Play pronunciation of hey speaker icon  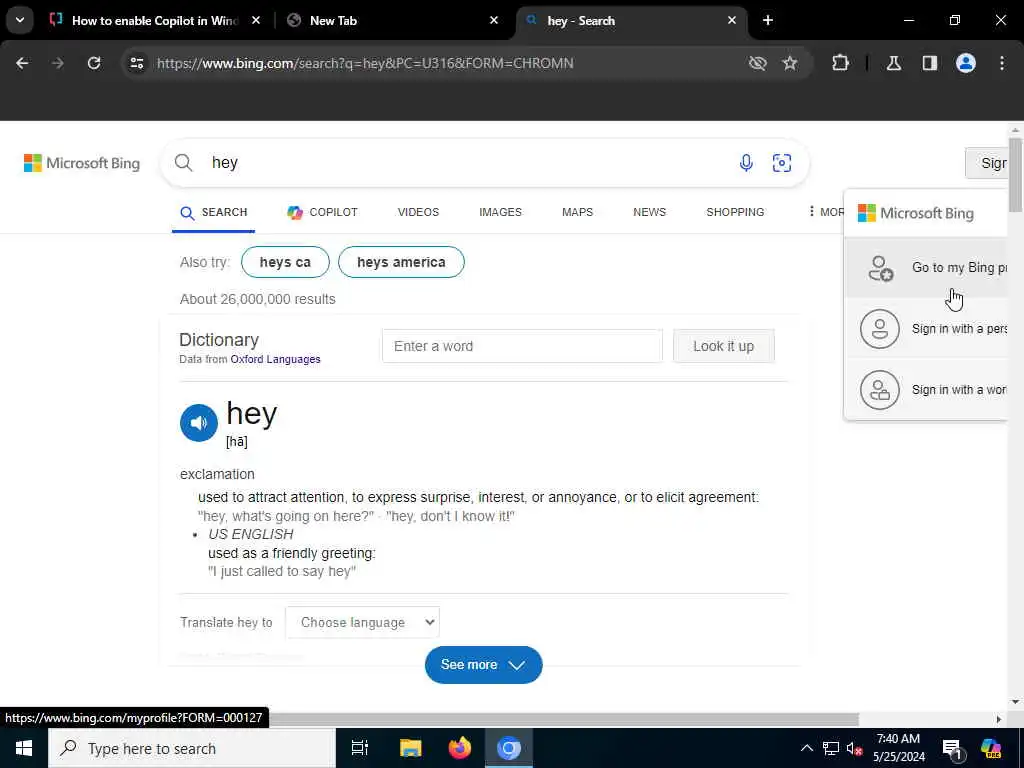coord(199,423)
